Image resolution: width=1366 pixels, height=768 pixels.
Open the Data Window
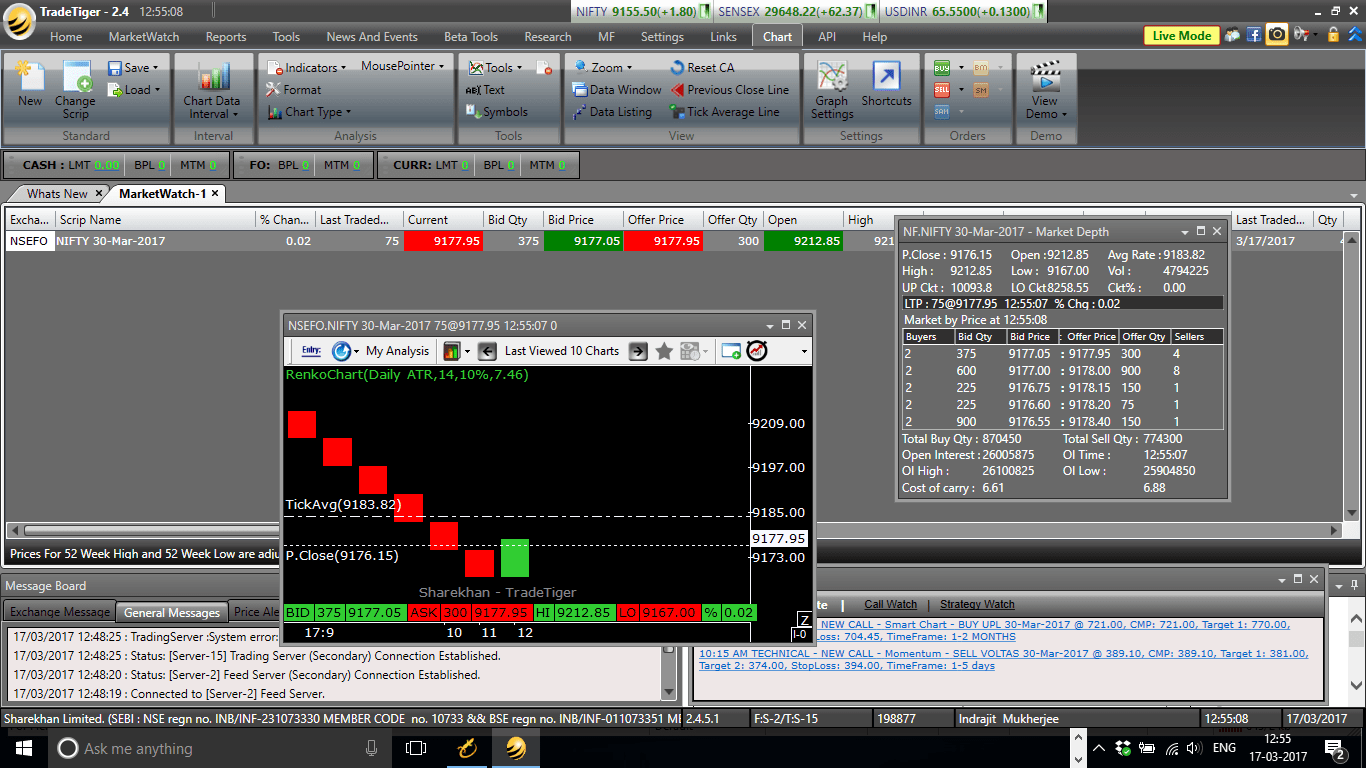pos(617,90)
